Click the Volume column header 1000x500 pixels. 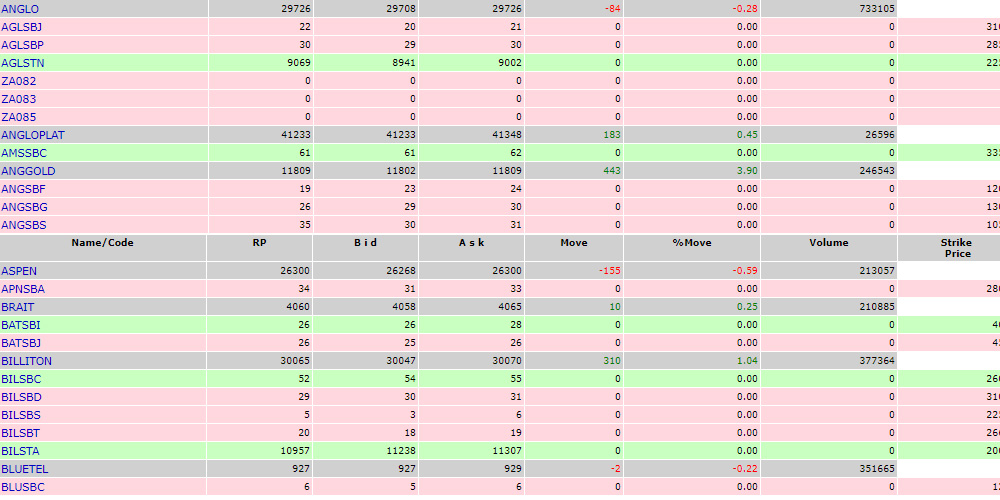point(828,243)
